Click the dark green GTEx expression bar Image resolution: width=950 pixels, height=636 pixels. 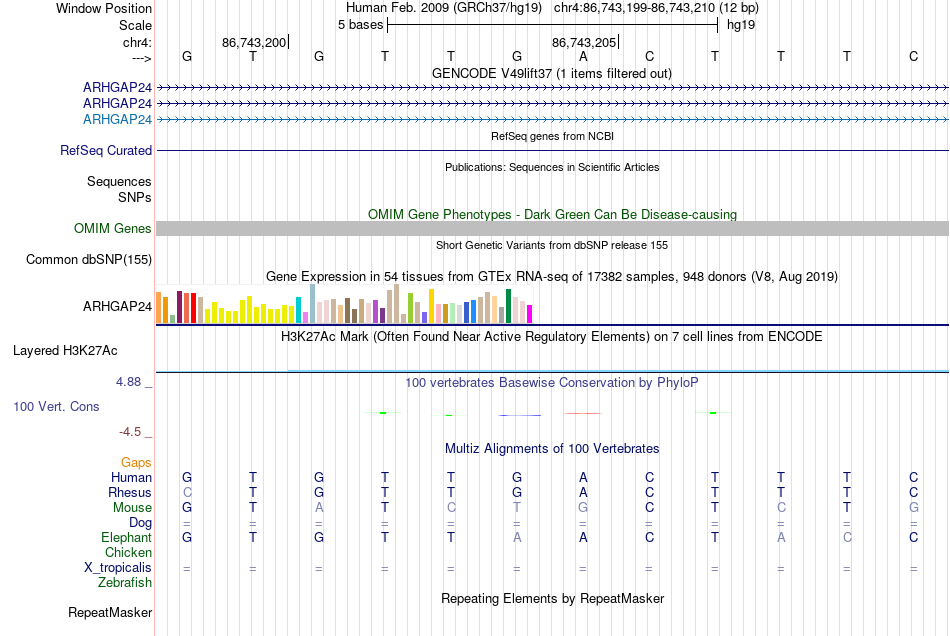(x=509, y=306)
